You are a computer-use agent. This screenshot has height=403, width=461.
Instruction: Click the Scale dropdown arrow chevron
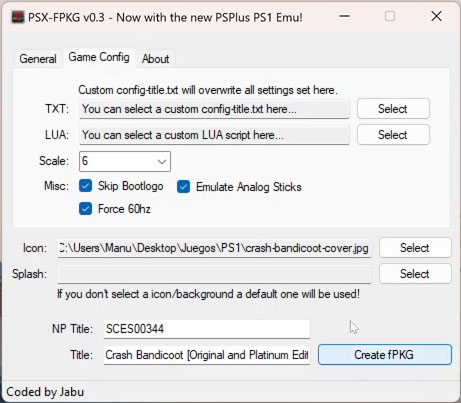(x=162, y=162)
